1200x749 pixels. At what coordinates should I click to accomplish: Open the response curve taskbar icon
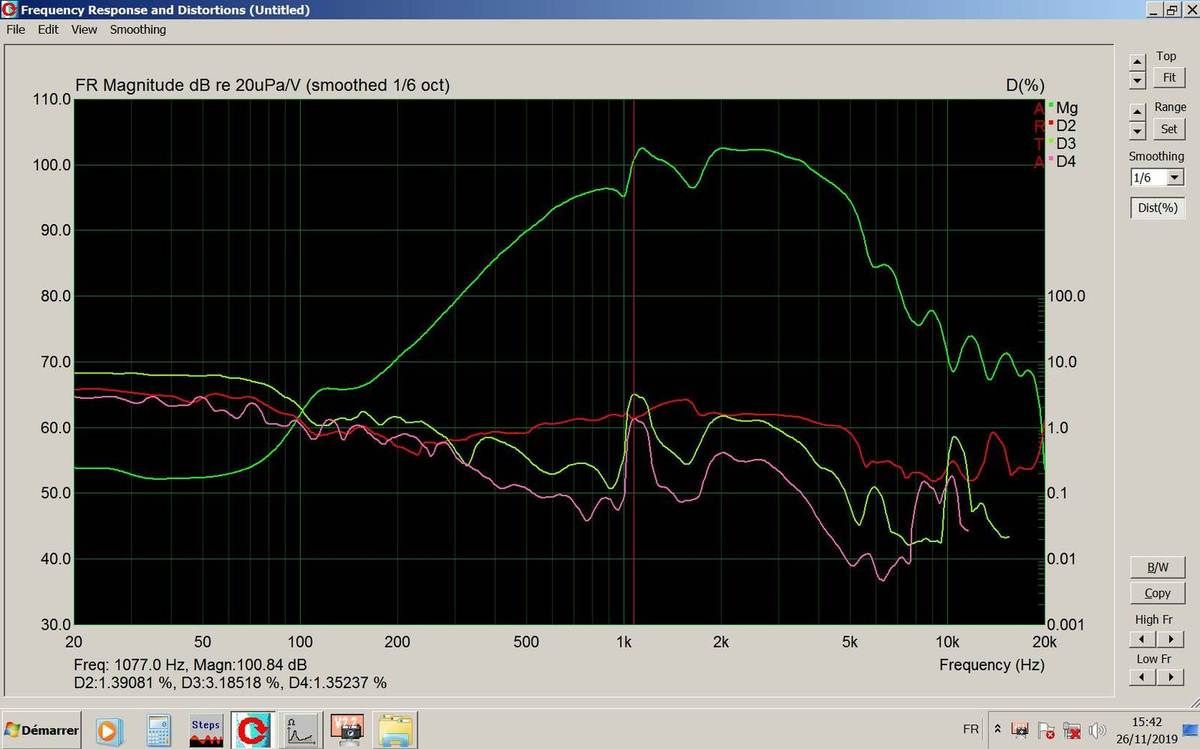pos(301,730)
